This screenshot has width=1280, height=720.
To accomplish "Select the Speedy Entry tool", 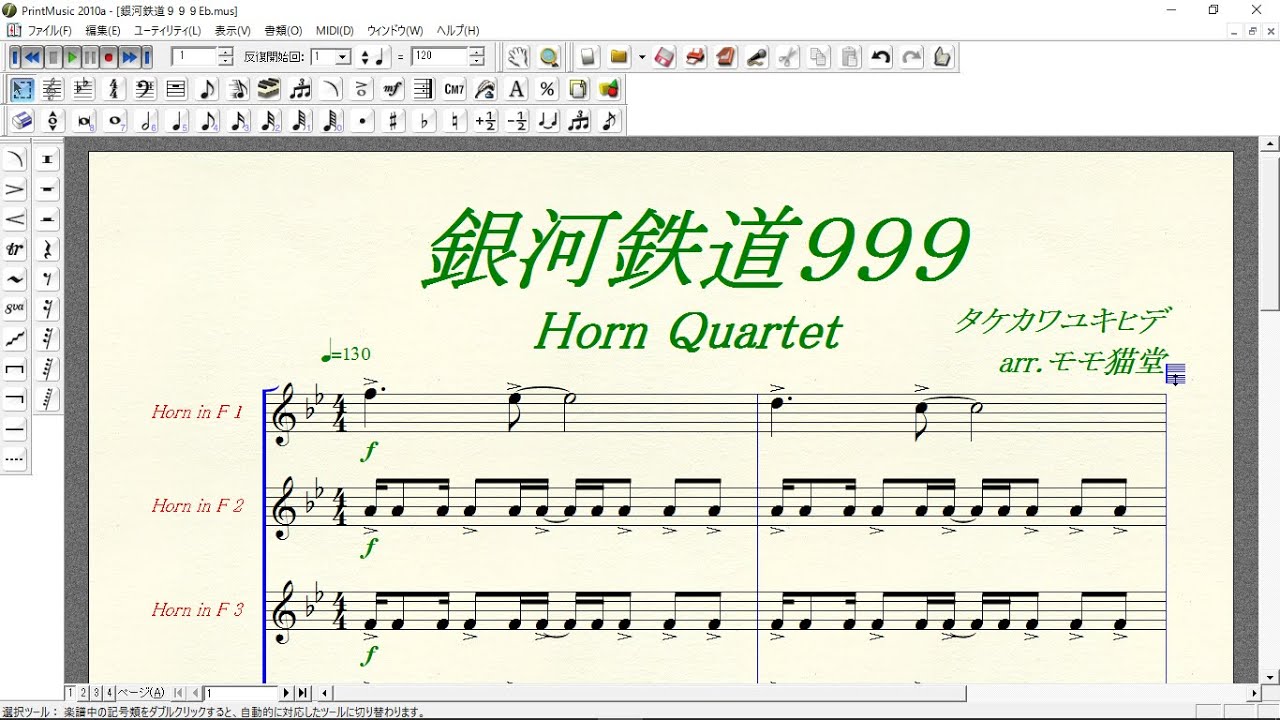I will [238, 89].
